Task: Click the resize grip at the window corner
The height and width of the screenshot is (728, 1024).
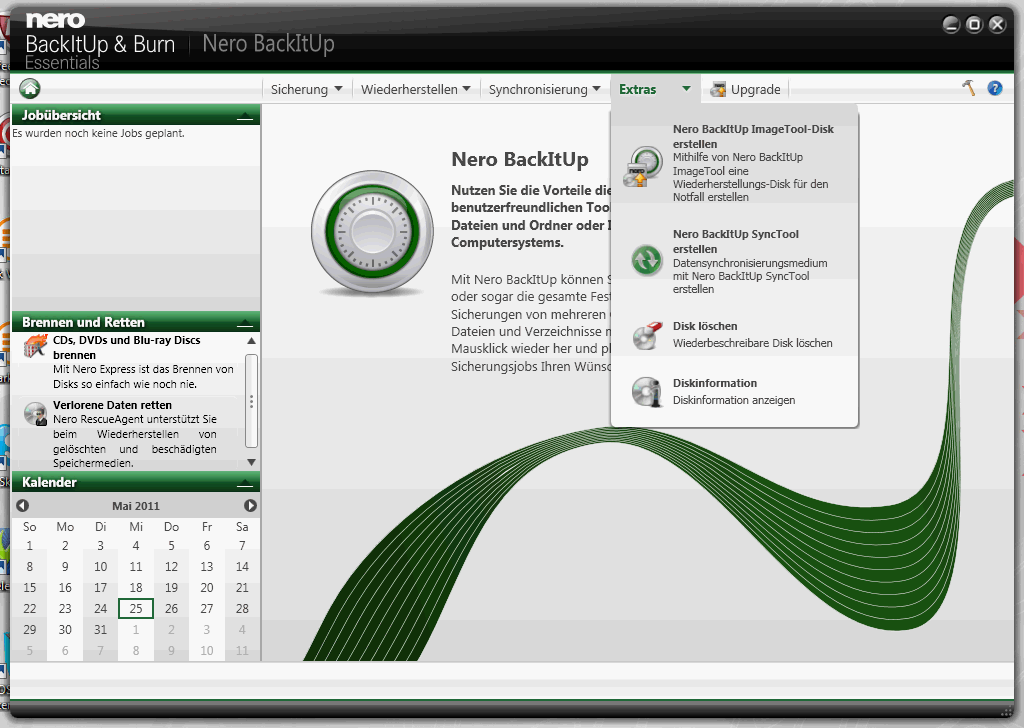Action: pyautogui.click(x=1006, y=710)
